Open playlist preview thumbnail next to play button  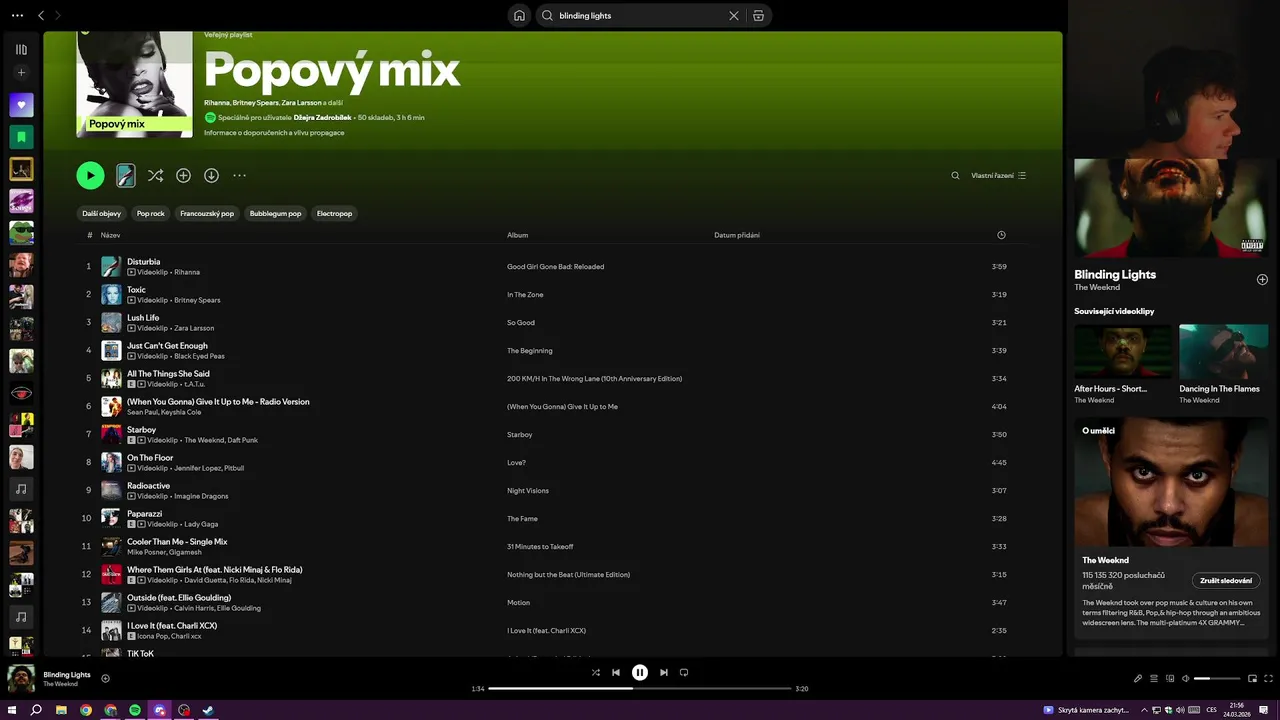pos(125,176)
